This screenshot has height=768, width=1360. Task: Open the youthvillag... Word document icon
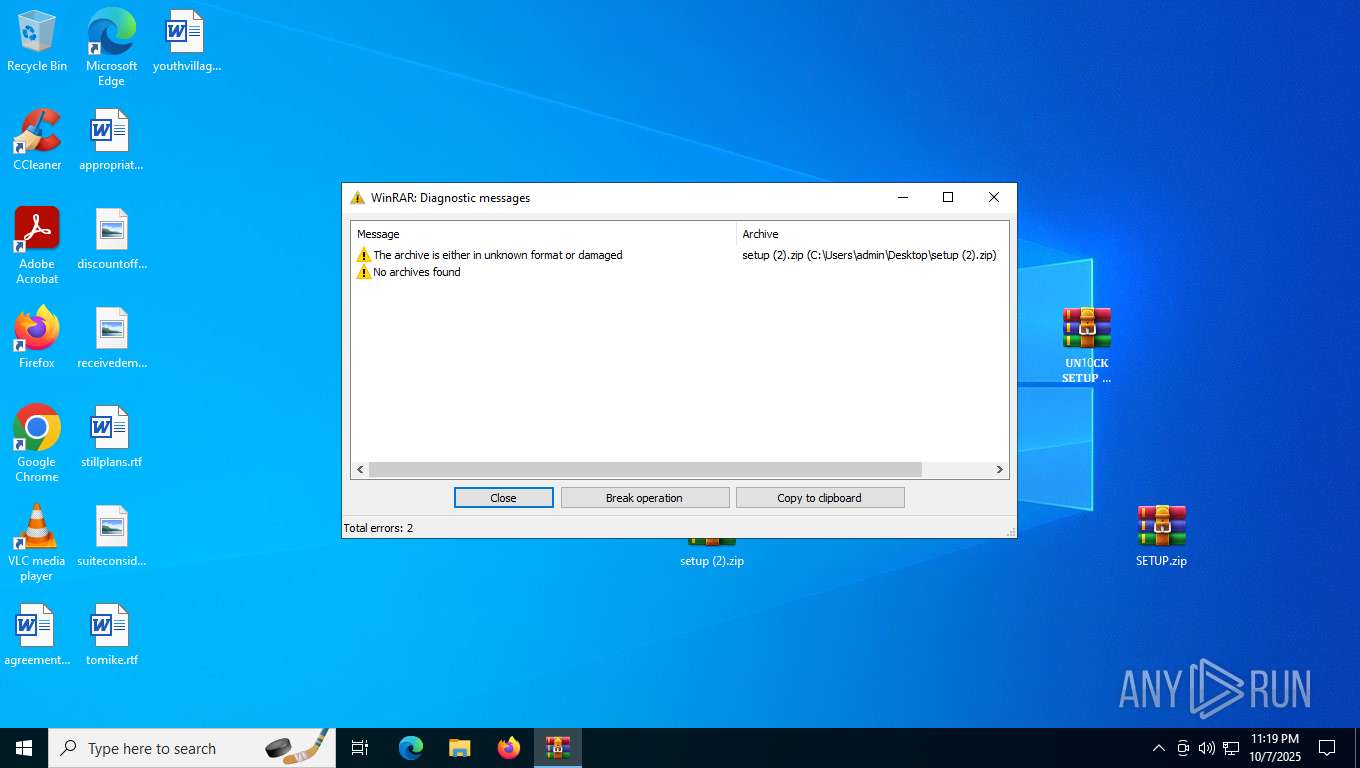click(186, 41)
